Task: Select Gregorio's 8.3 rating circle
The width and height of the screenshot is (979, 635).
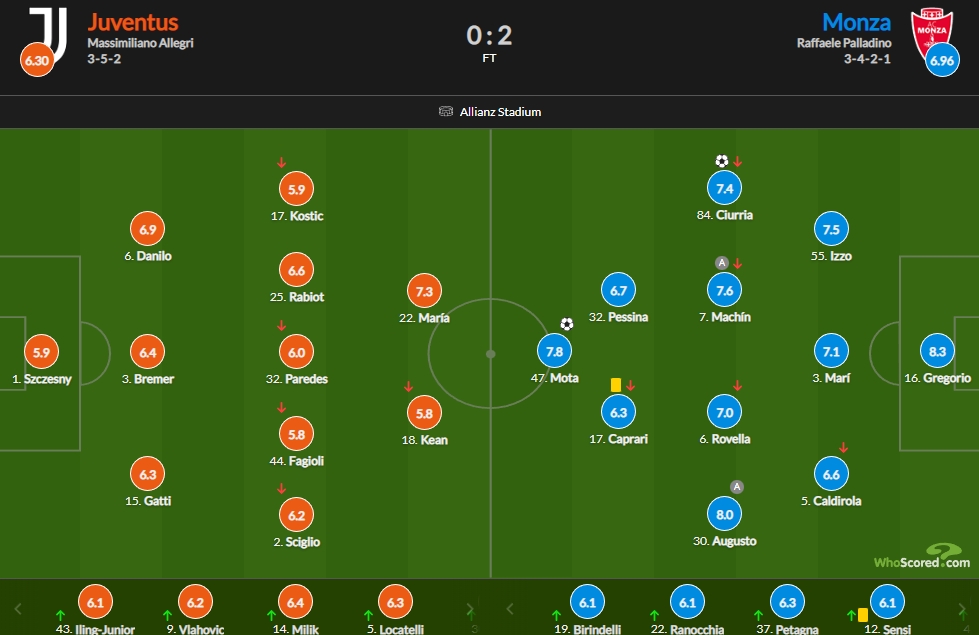Action: click(x=937, y=352)
